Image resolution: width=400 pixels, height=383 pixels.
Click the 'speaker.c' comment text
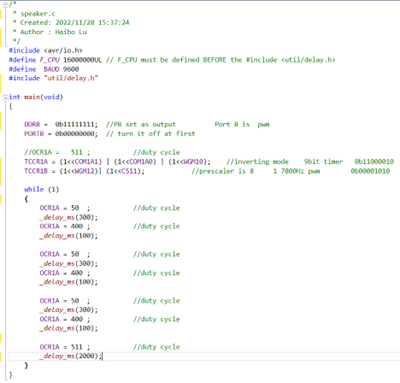[38, 14]
